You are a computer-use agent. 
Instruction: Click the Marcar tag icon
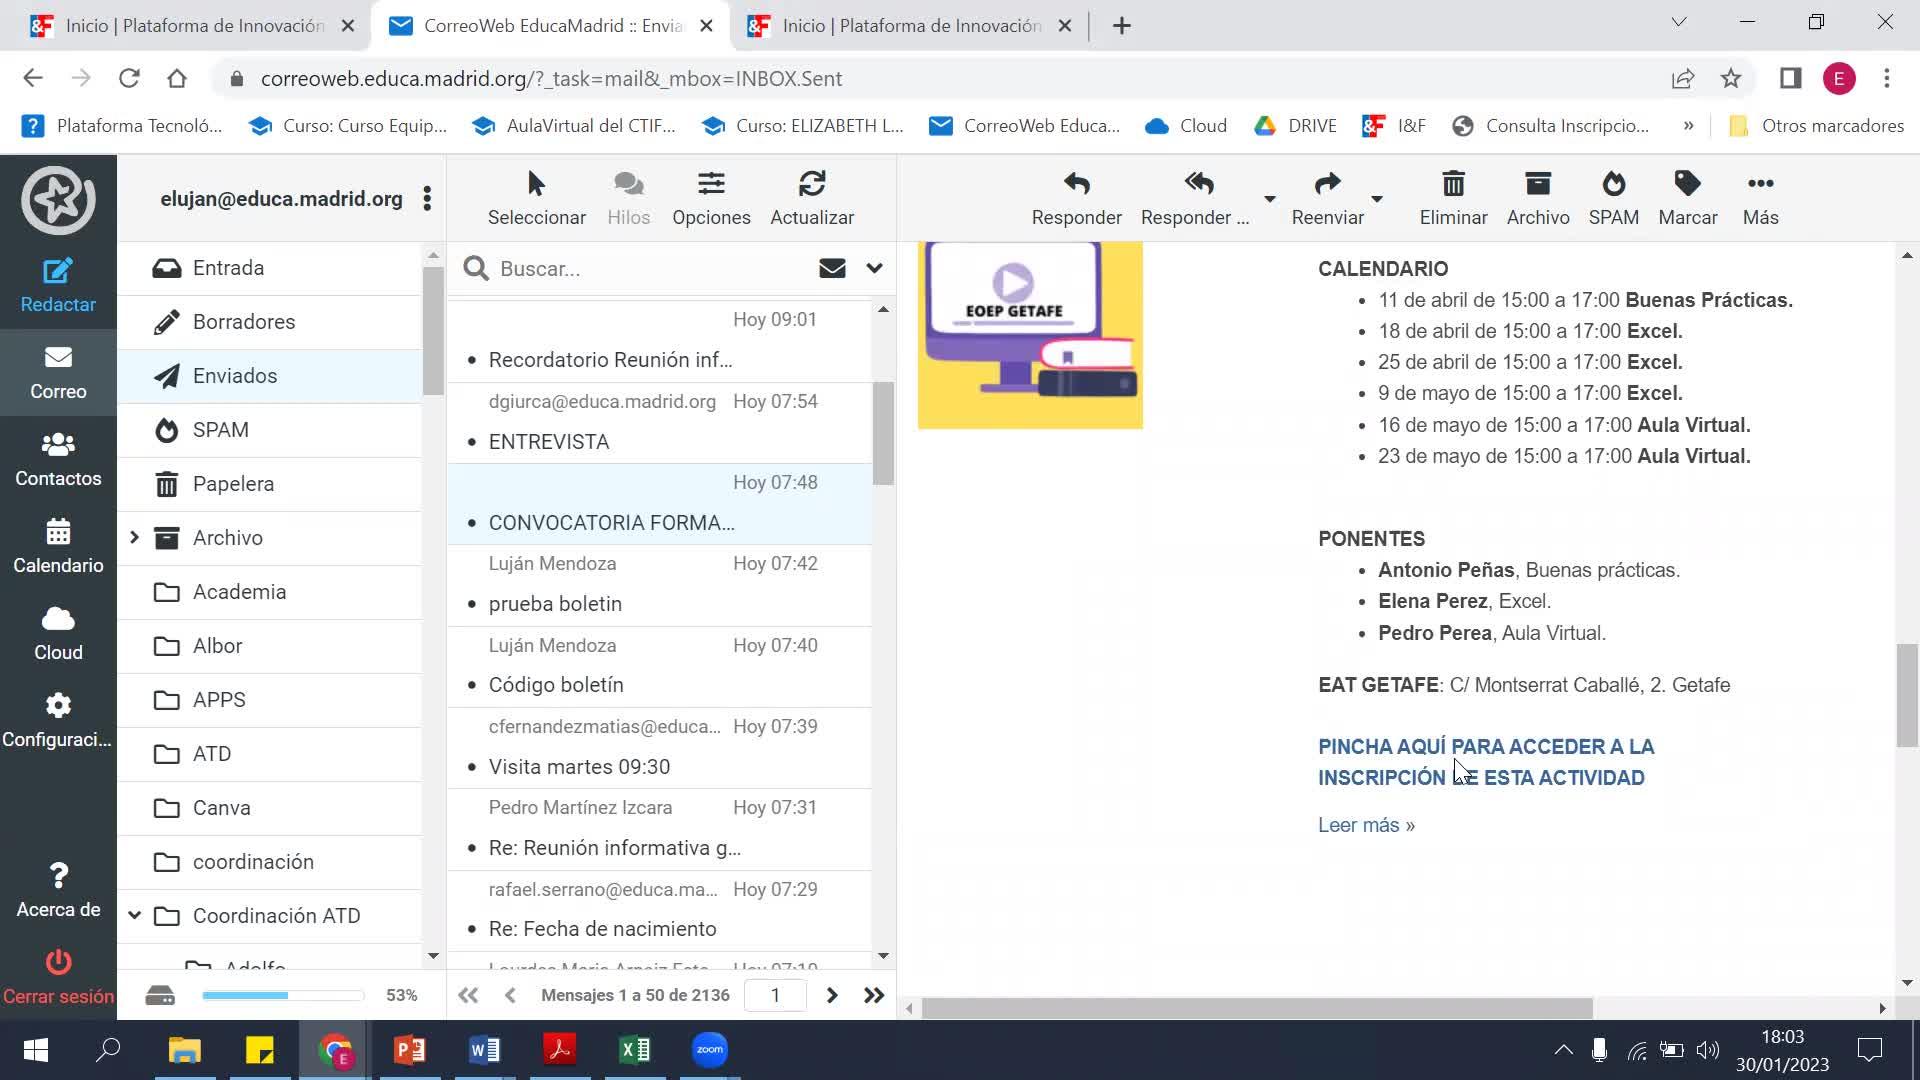tap(1687, 184)
